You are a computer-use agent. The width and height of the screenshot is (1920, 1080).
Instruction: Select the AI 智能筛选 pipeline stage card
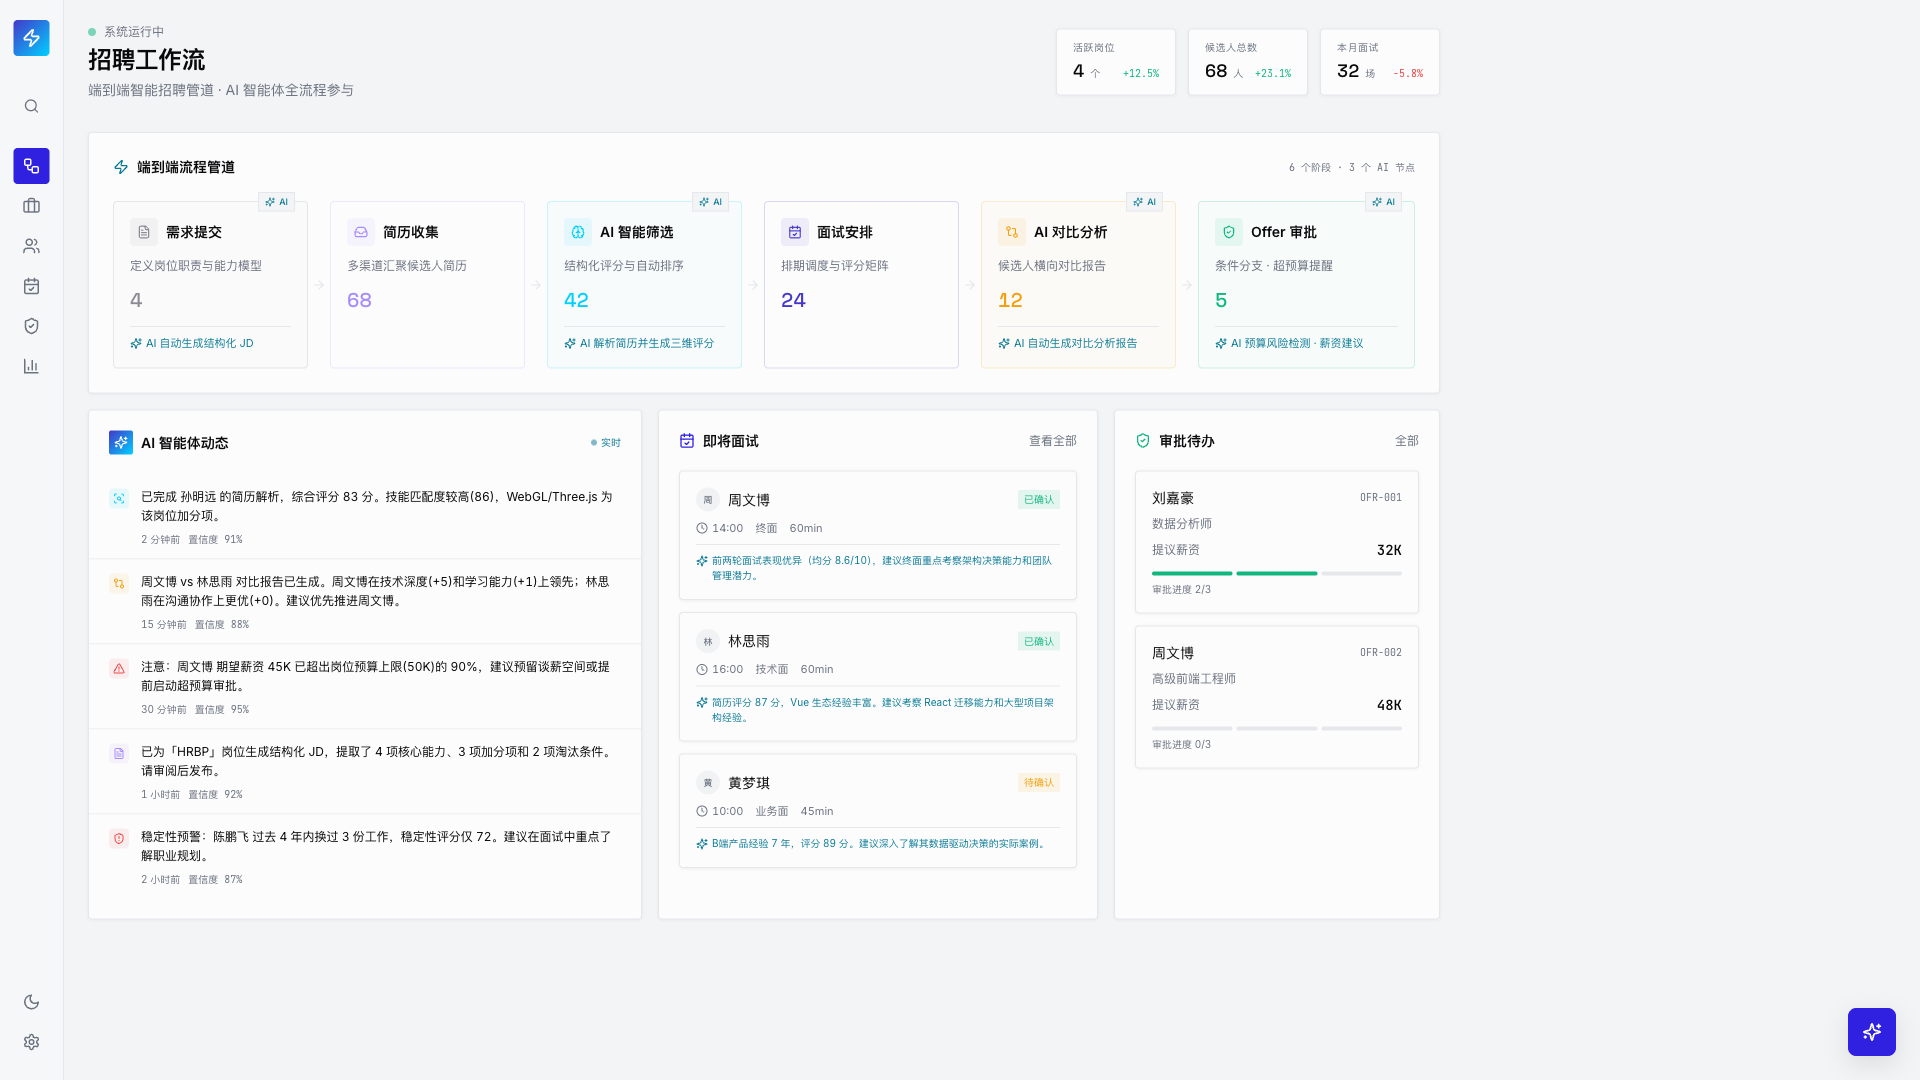[644, 285]
